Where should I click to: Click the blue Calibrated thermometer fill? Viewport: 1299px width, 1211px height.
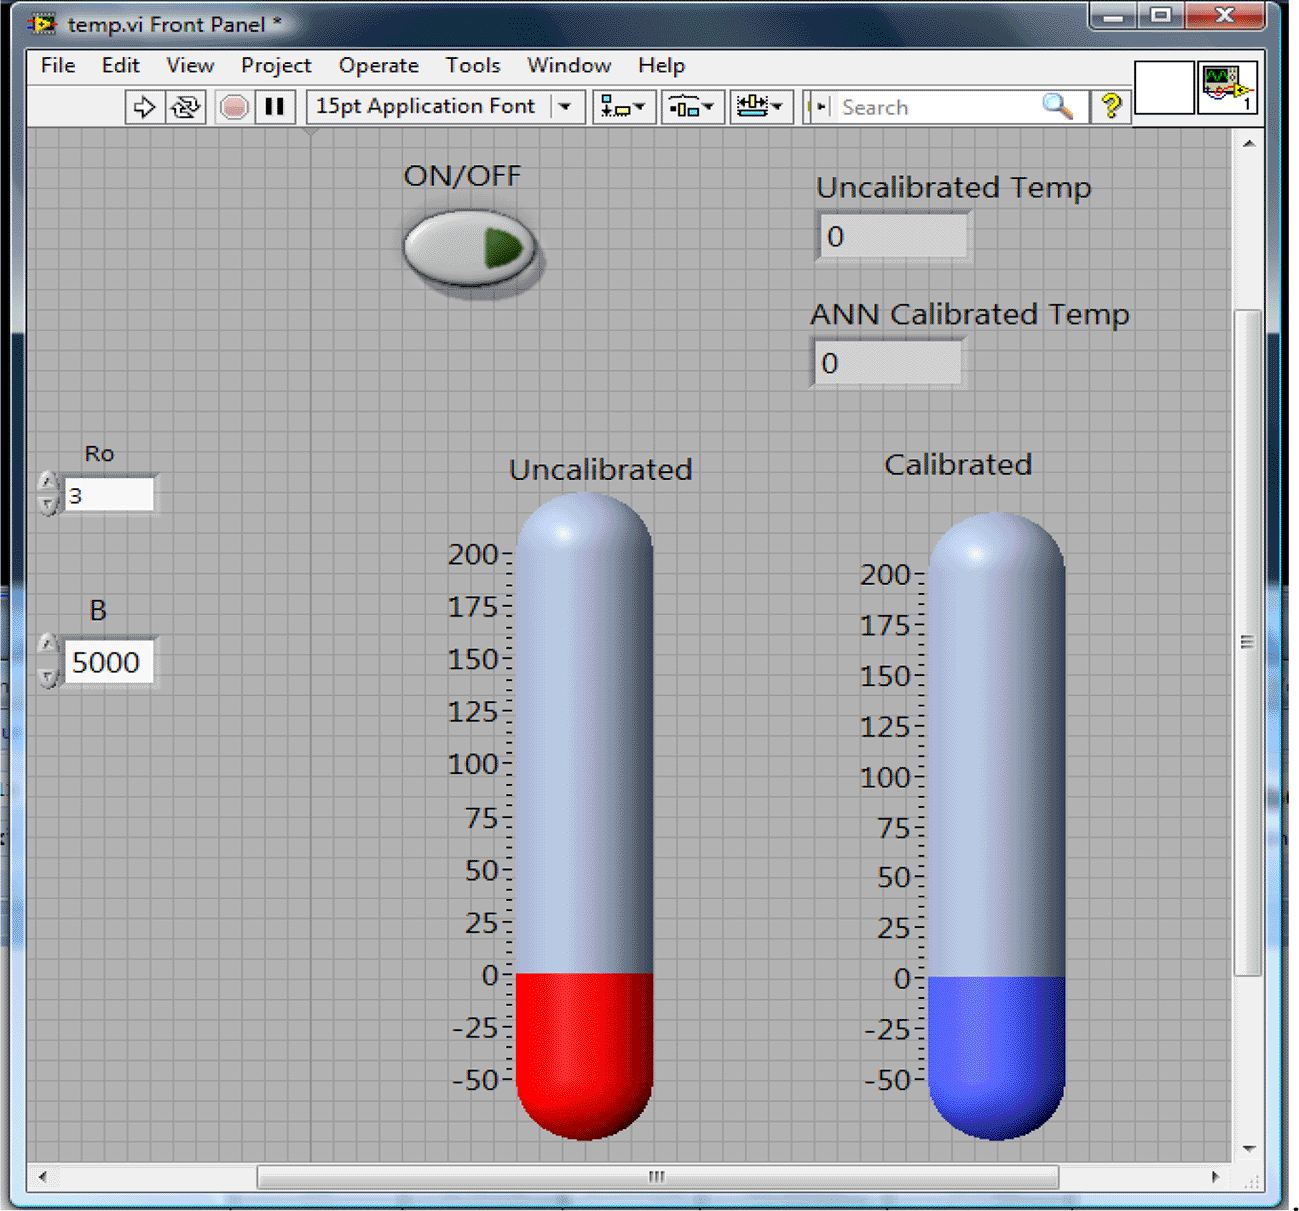pyautogui.click(x=996, y=1056)
